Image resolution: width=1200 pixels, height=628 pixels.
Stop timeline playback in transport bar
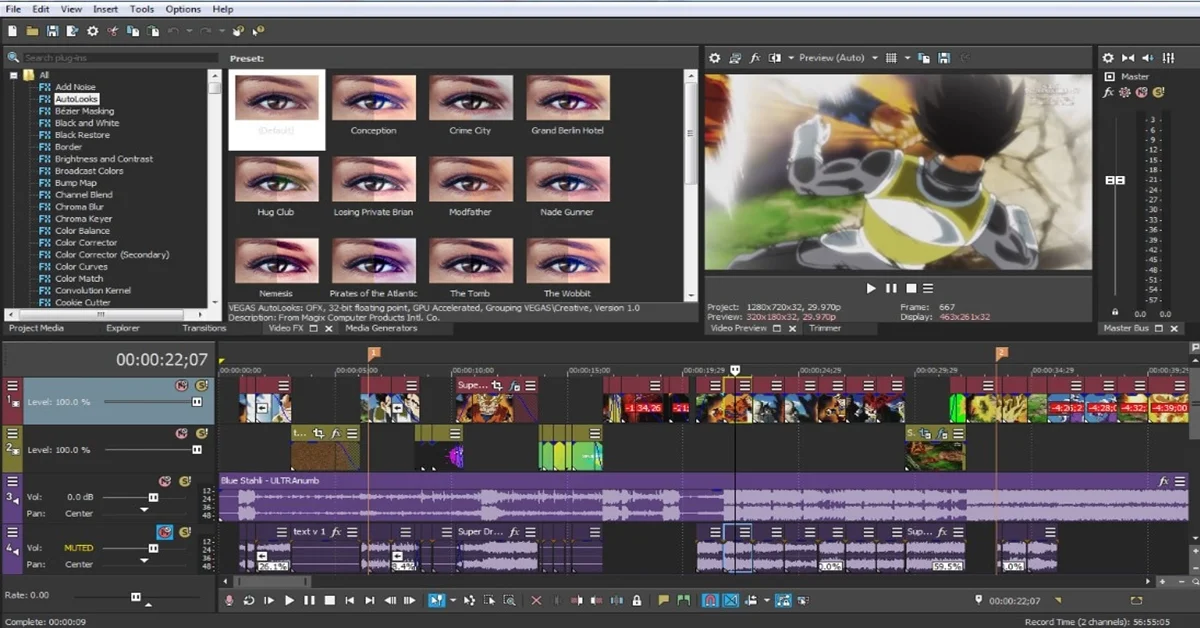pyautogui.click(x=329, y=600)
